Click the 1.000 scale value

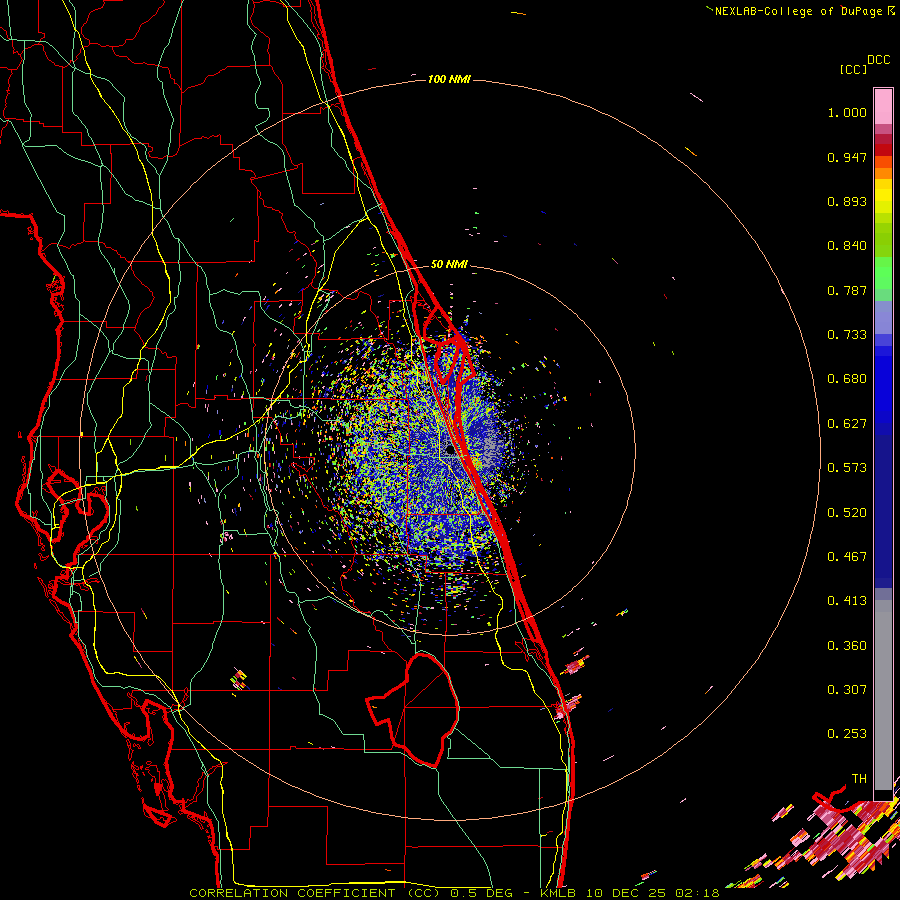tap(847, 112)
